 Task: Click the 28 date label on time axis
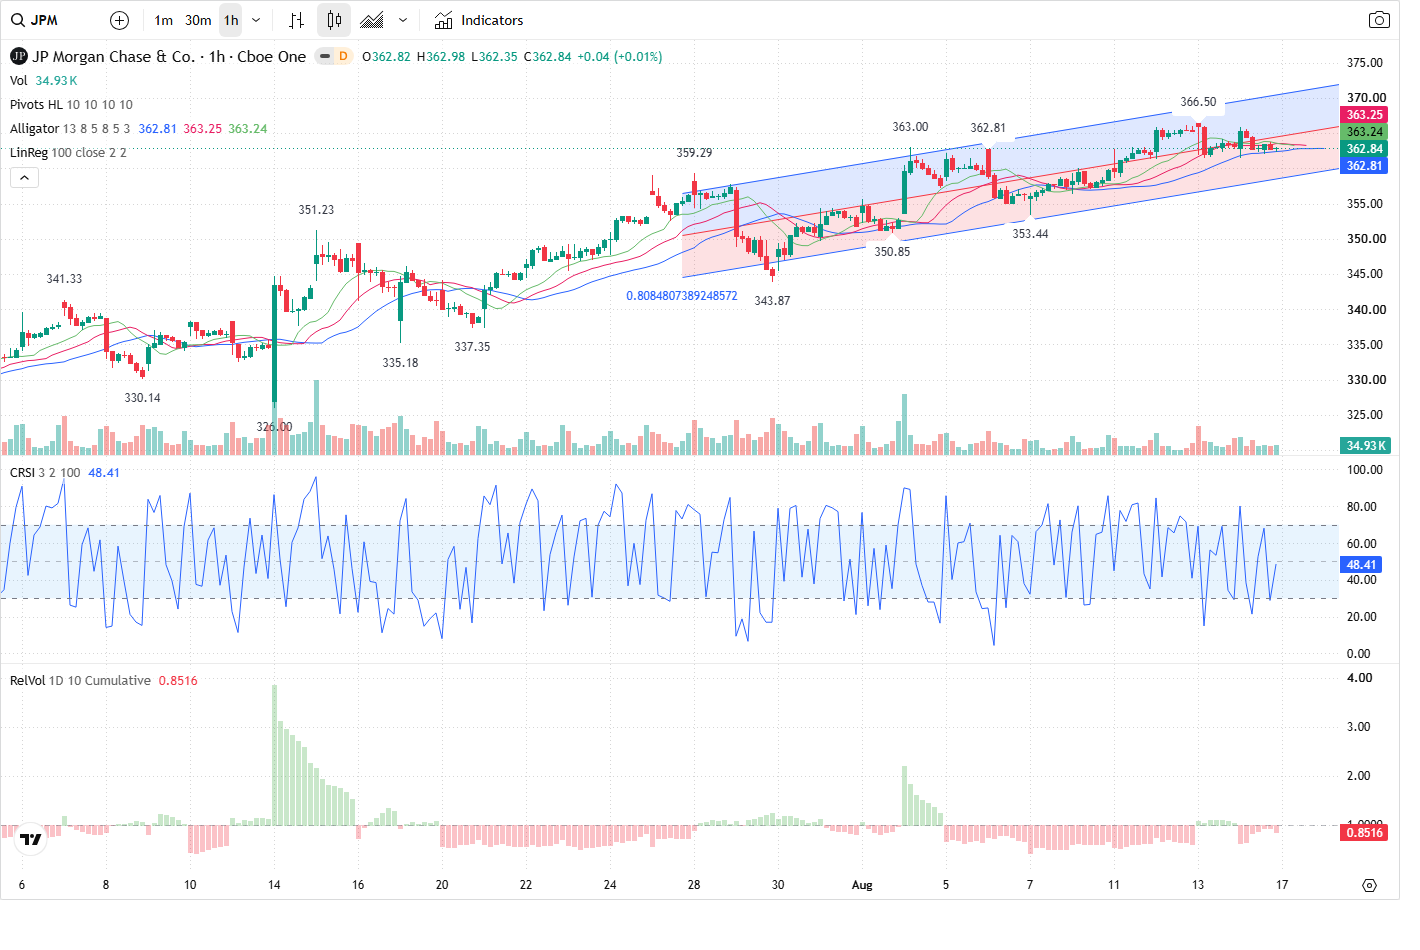[694, 885]
